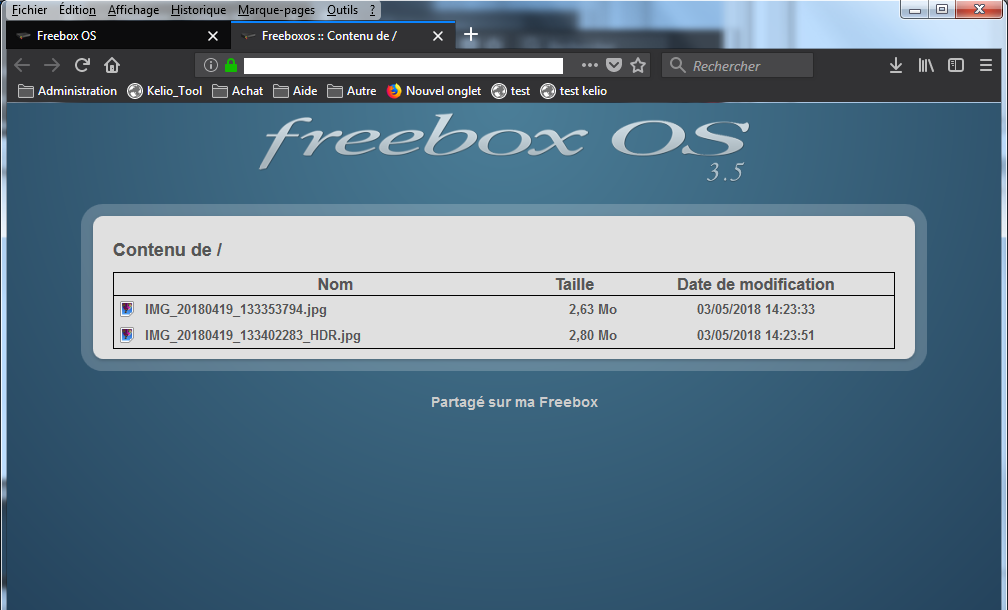Open page actions three-dots menu
The image size is (1008, 610).
pyautogui.click(x=590, y=65)
